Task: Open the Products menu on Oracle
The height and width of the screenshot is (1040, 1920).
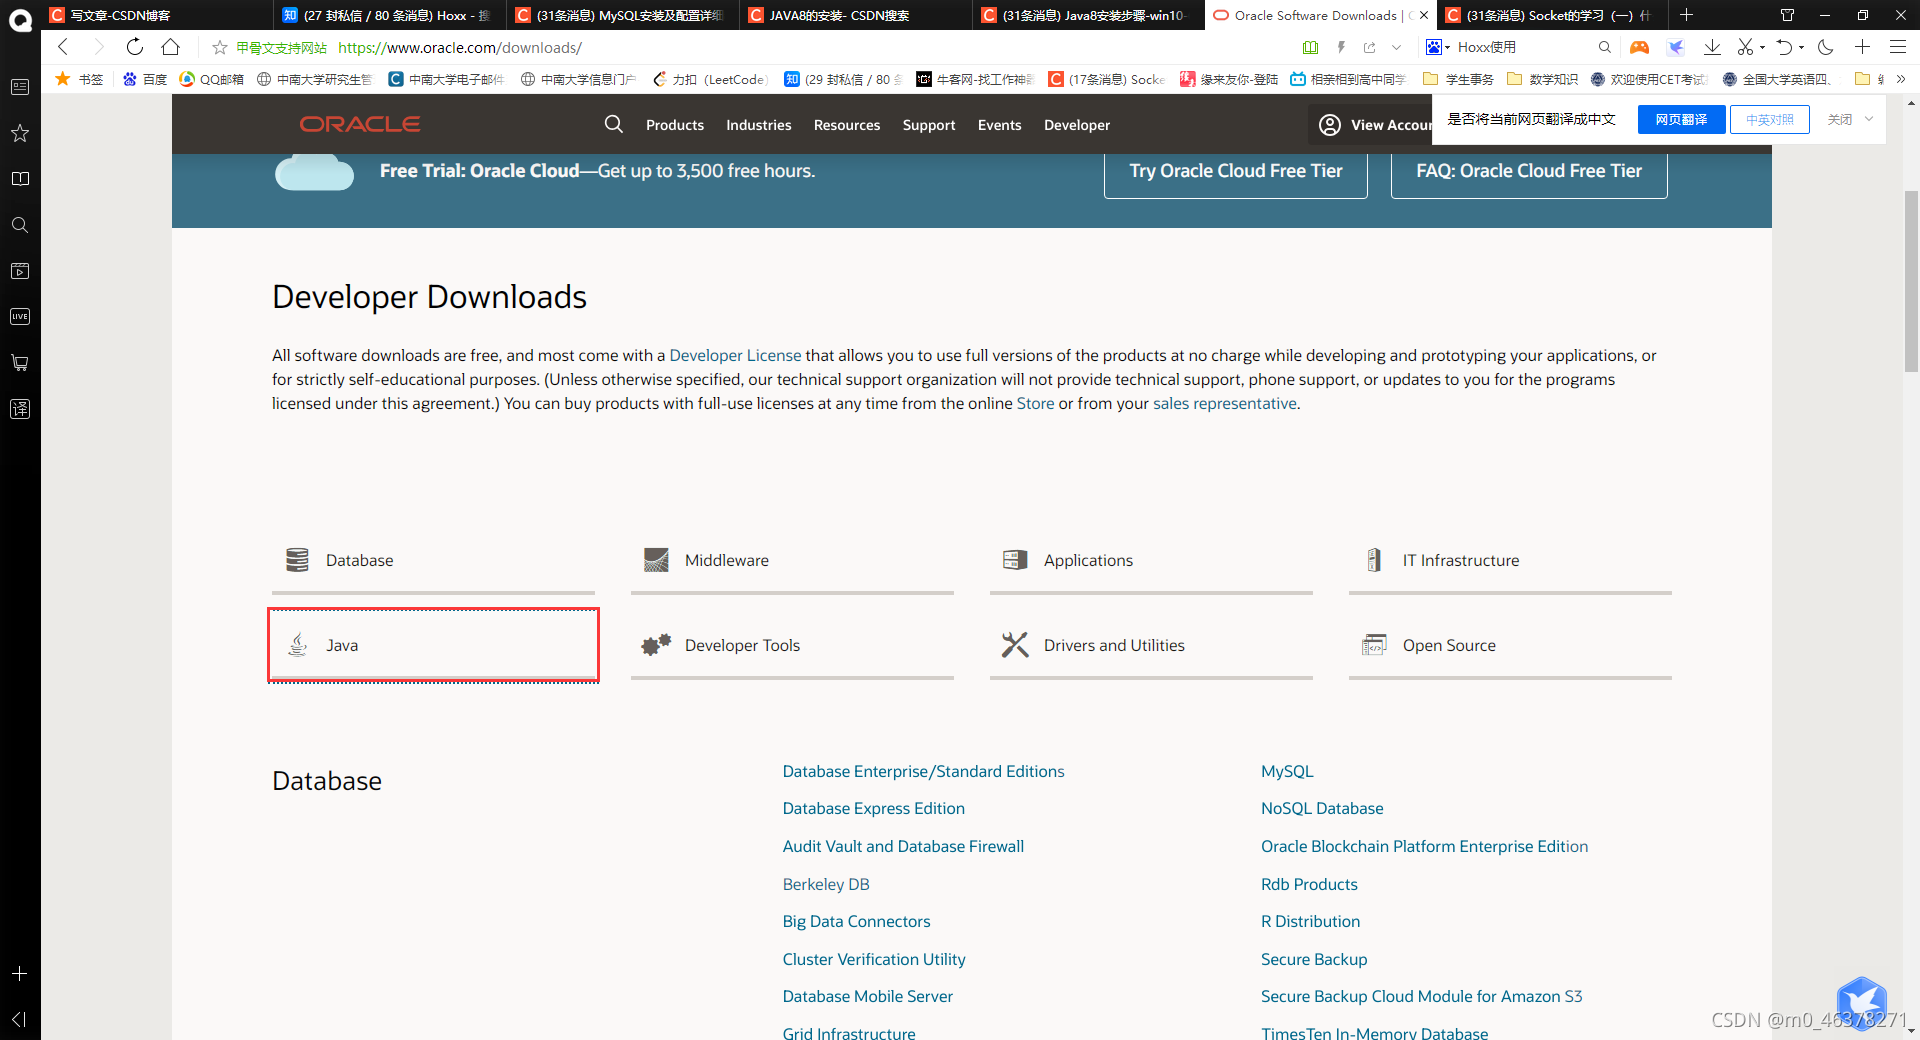Action: (675, 125)
